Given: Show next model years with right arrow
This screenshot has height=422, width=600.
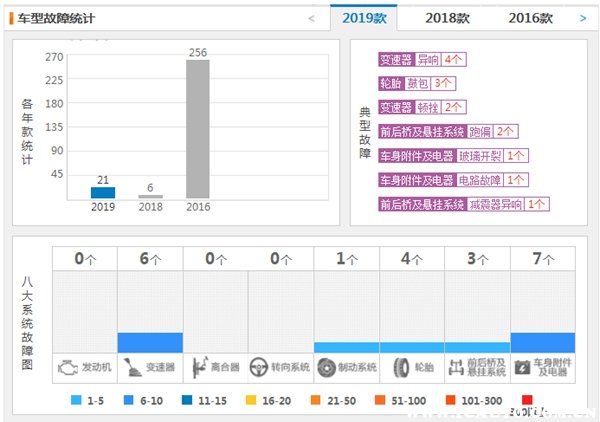Looking at the screenshot, I should (583, 18).
